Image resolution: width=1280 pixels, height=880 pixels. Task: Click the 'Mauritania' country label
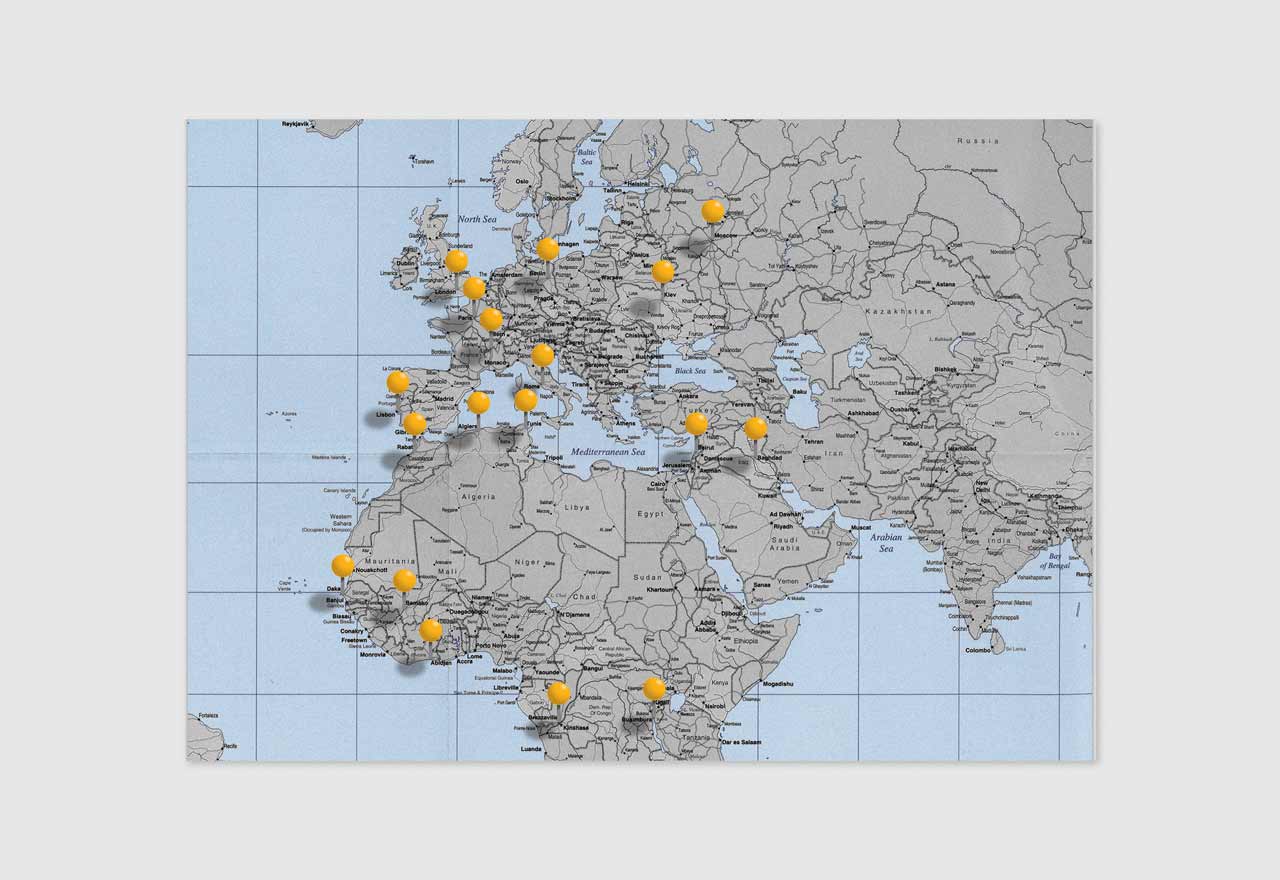(x=390, y=562)
